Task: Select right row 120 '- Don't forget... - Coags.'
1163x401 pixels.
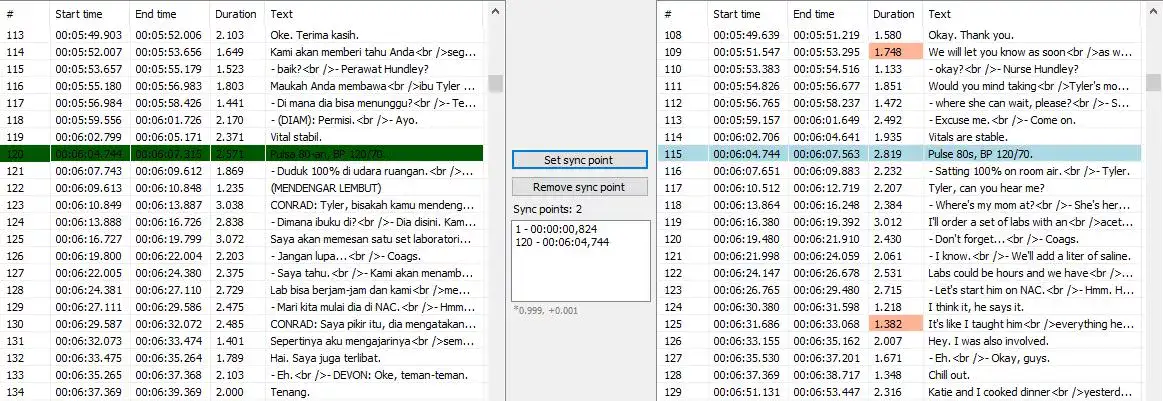Action: click(900, 239)
